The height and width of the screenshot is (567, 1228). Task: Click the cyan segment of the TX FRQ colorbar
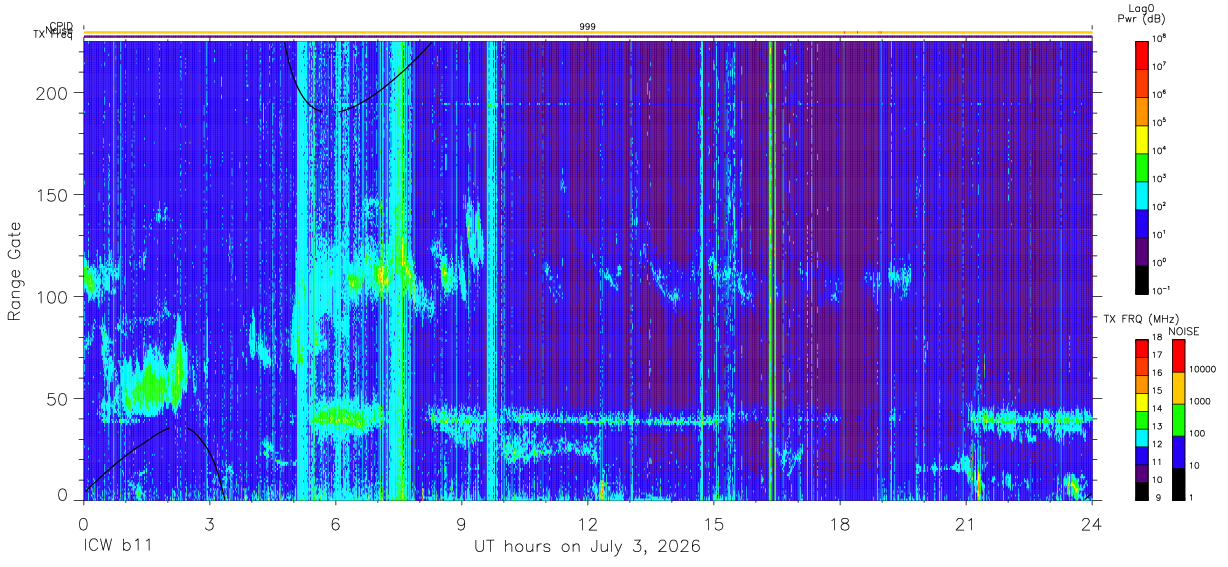click(x=1142, y=437)
